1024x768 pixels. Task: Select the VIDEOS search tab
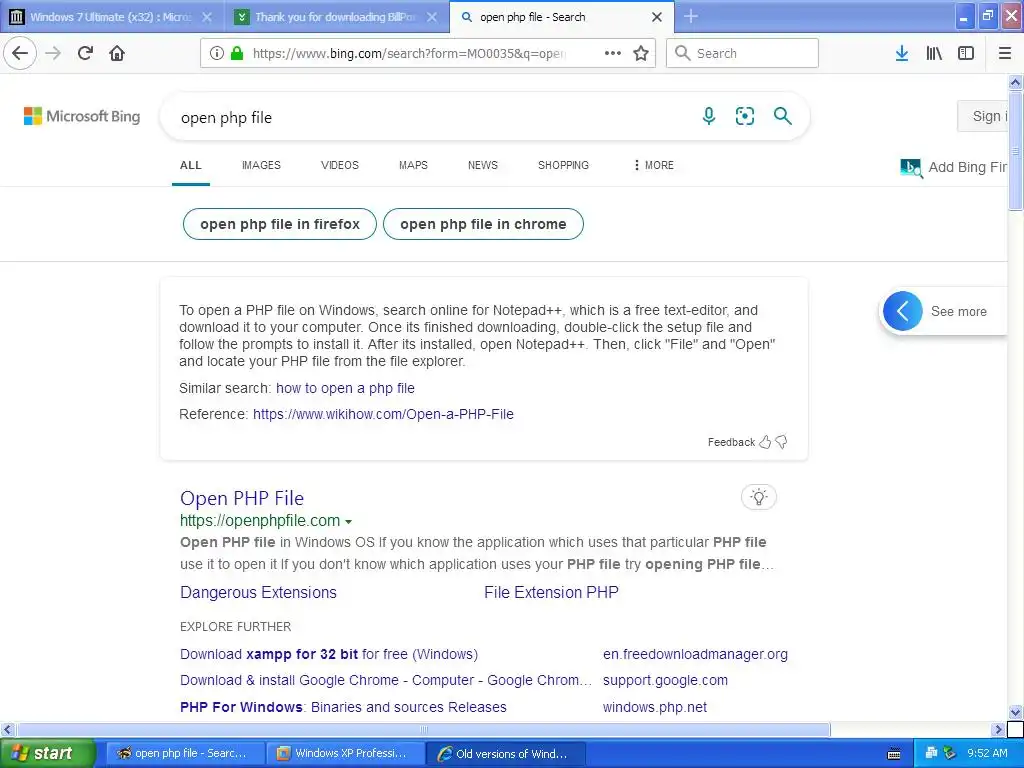tap(340, 165)
